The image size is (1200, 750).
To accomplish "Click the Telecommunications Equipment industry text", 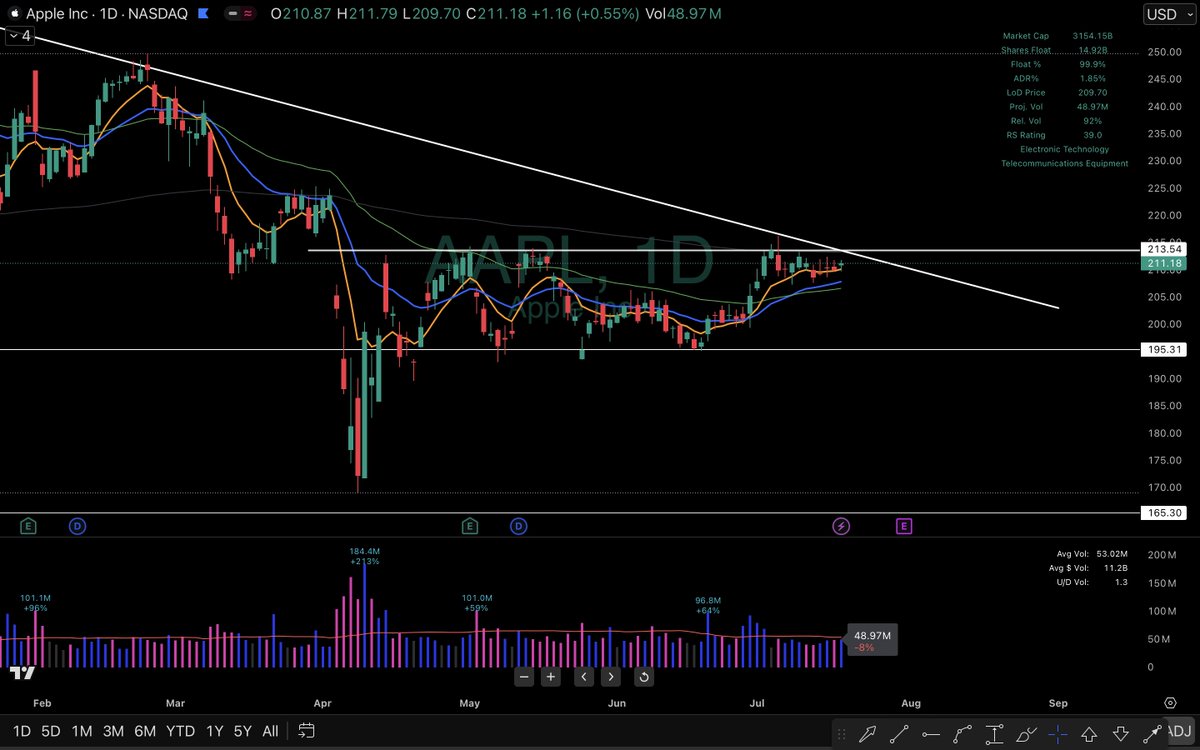I will (1064, 163).
